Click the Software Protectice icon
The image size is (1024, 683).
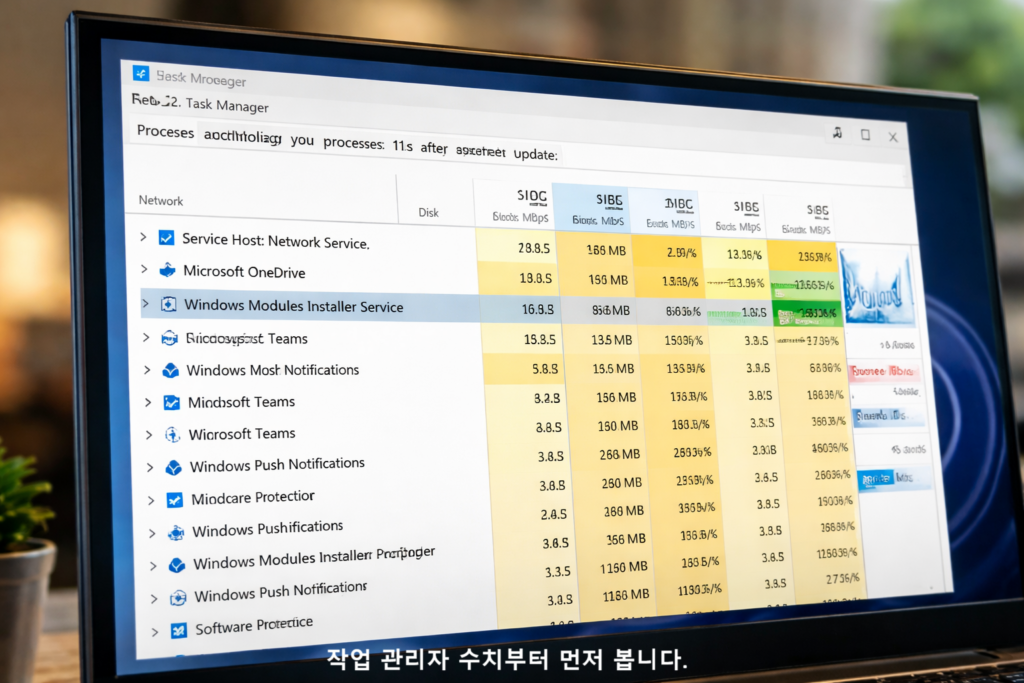[x=179, y=630]
